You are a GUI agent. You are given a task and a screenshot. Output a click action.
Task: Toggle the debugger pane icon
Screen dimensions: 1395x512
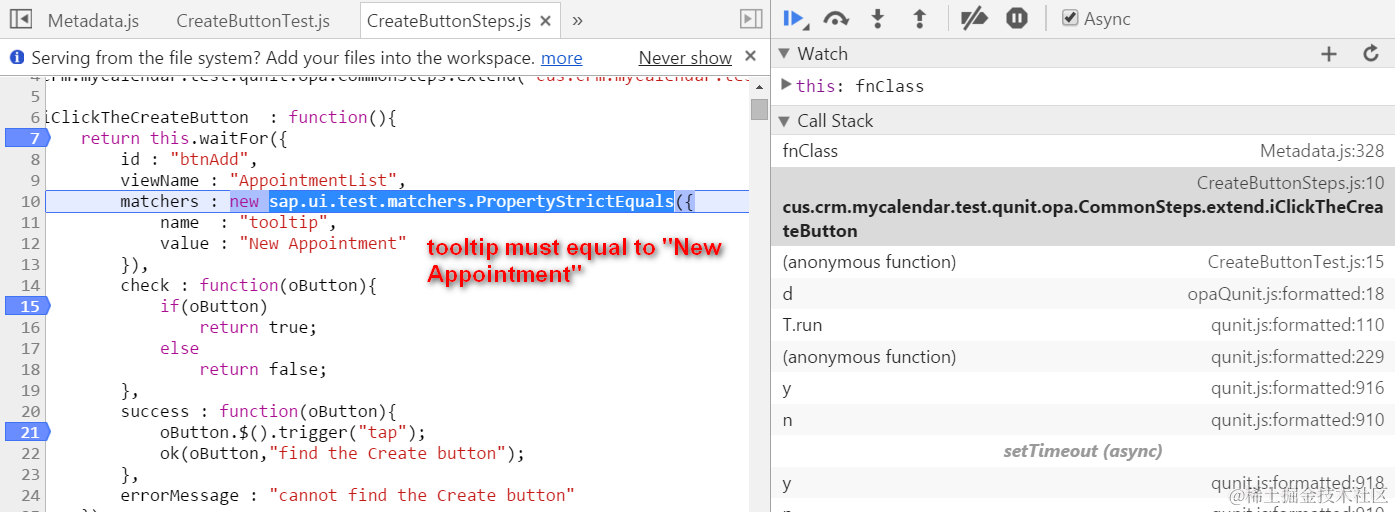[x=751, y=19]
